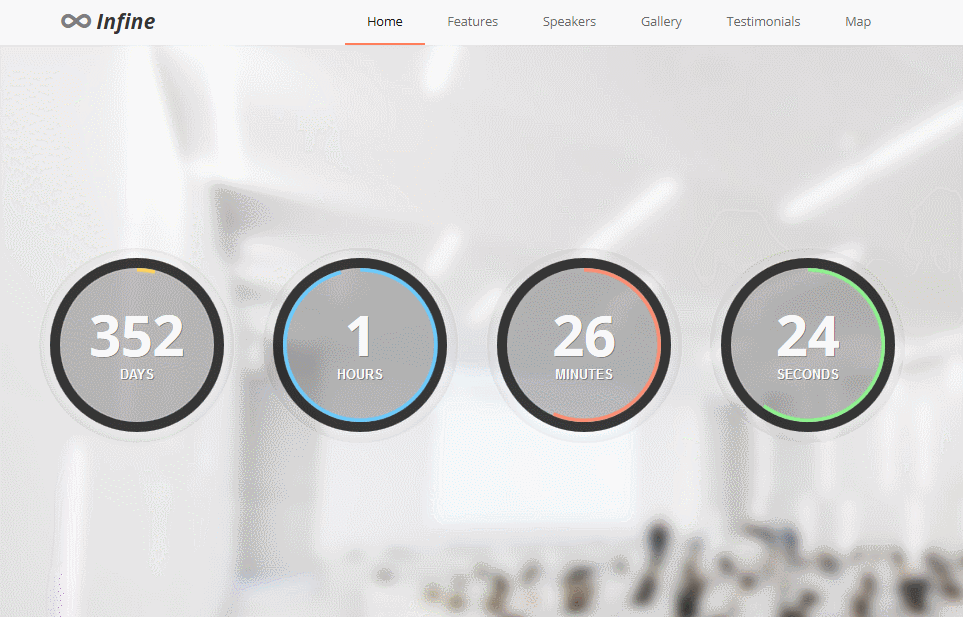Screen dimensions: 963x617
Task: Click the 1 hours countdown number
Action: (360, 336)
